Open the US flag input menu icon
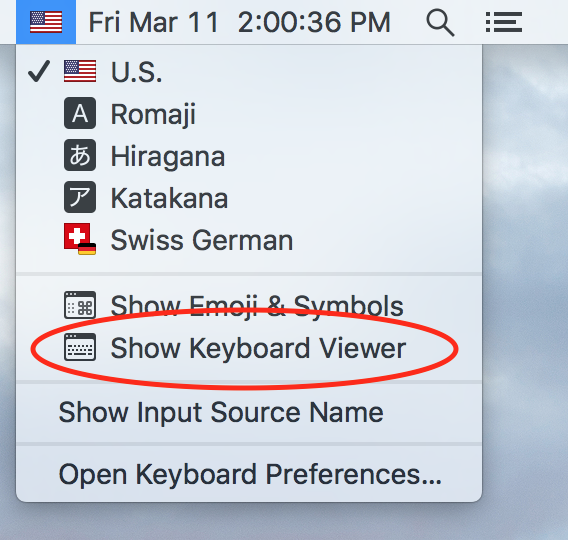The height and width of the screenshot is (540, 568). [46, 22]
